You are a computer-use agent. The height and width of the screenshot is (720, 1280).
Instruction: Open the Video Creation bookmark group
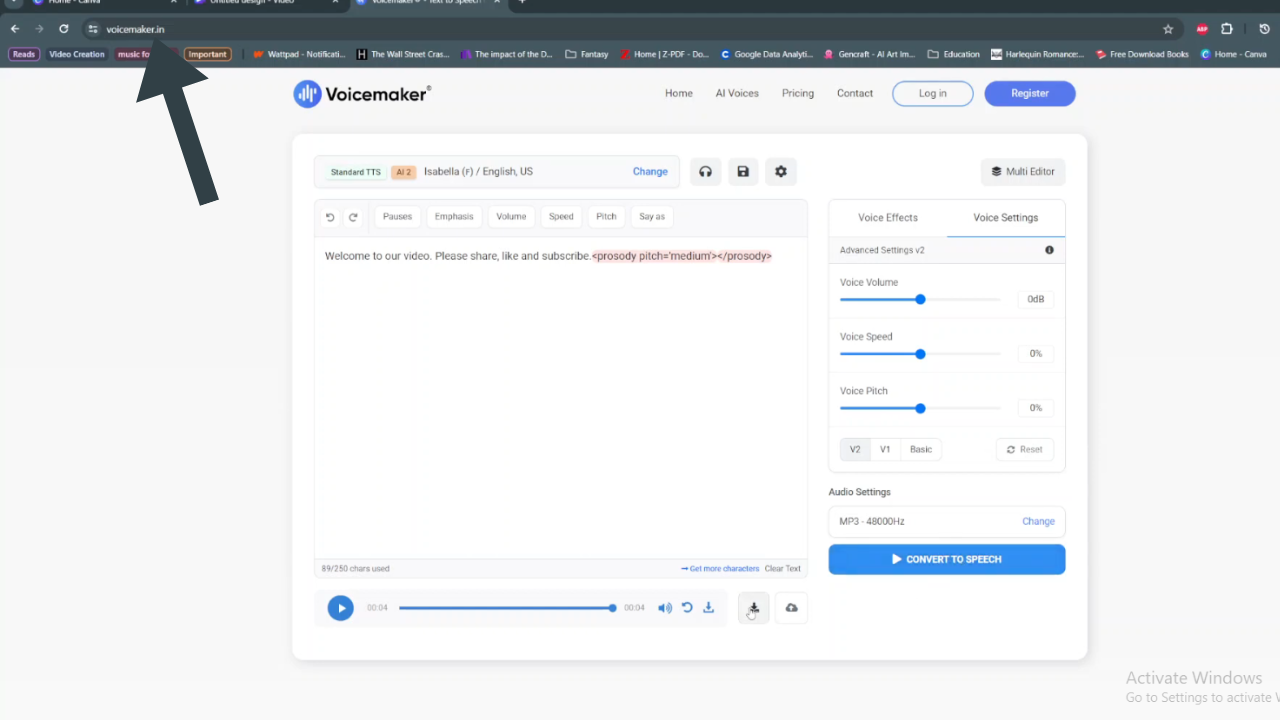coord(77,55)
